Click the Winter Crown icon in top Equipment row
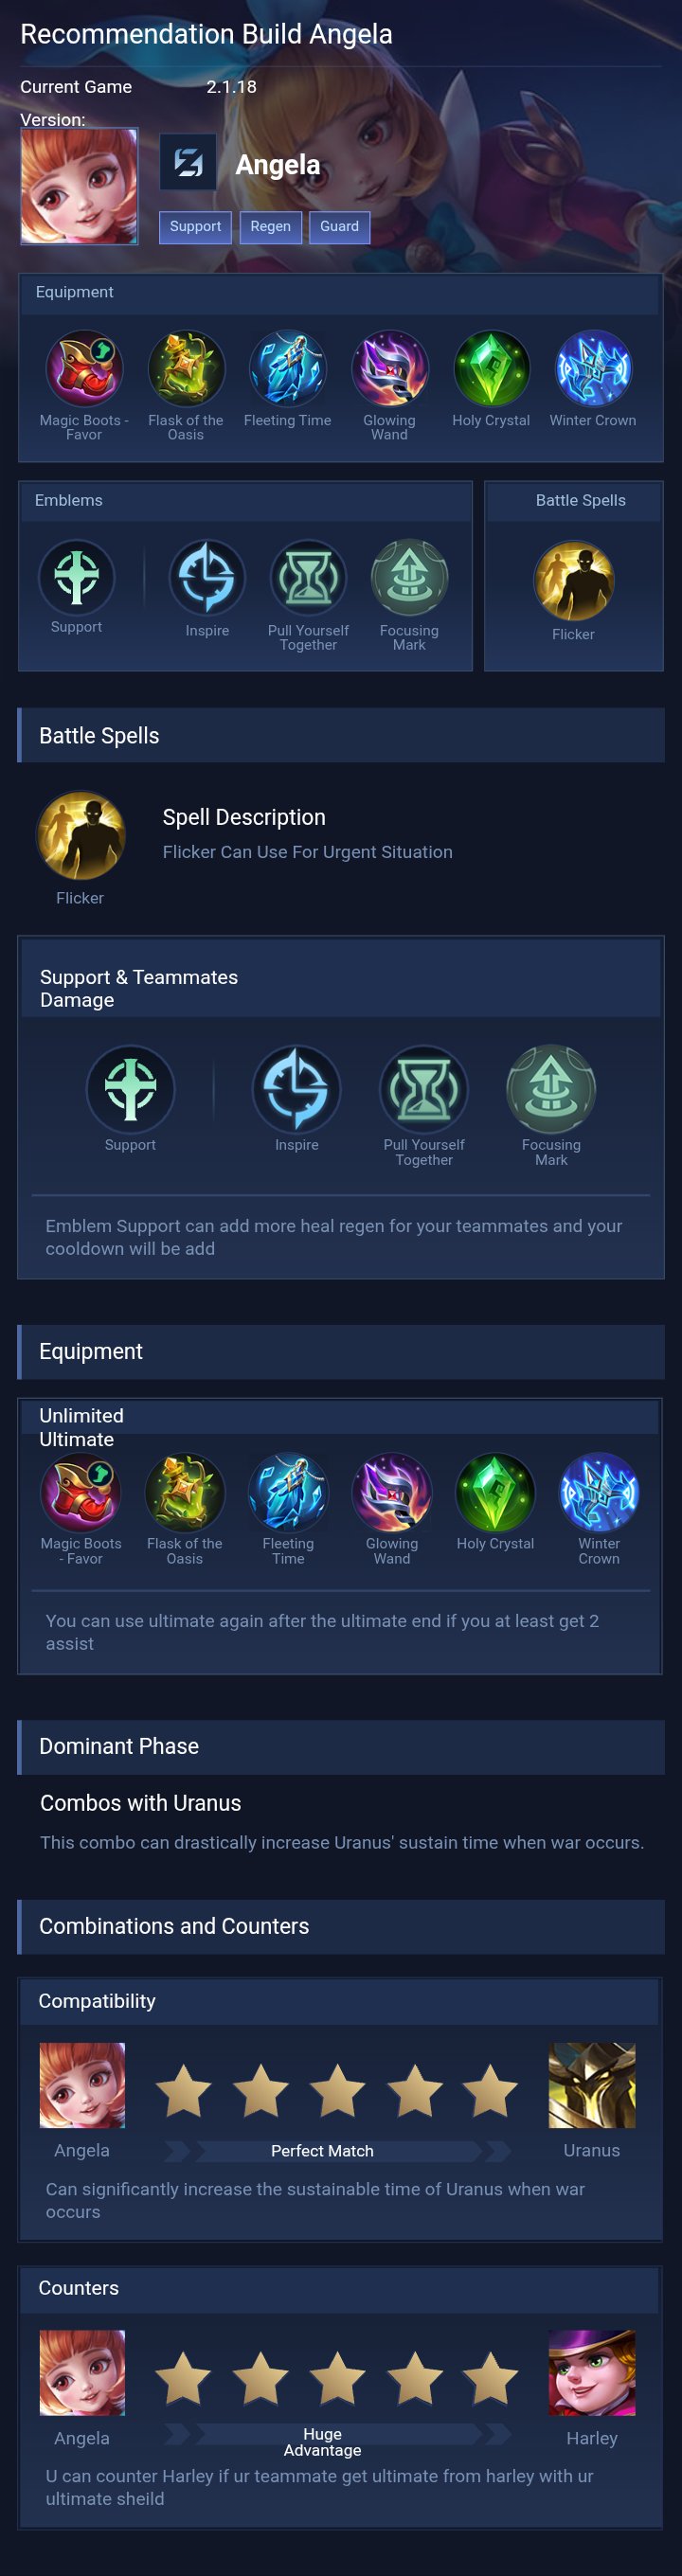The height and width of the screenshot is (2576, 682). tap(593, 368)
